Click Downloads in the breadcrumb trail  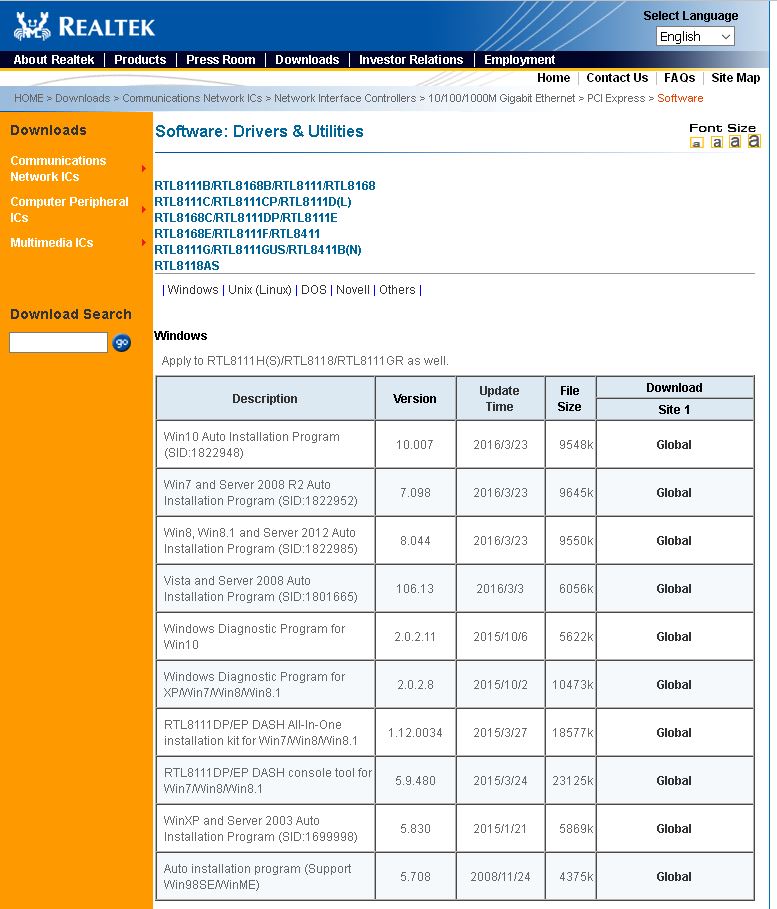click(x=82, y=98)
